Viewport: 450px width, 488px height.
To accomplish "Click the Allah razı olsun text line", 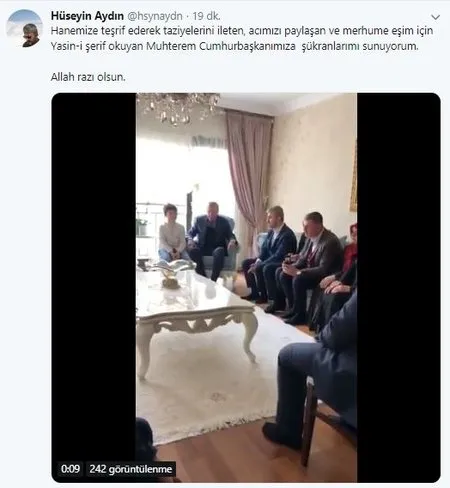I will click(x=88, y=77).
